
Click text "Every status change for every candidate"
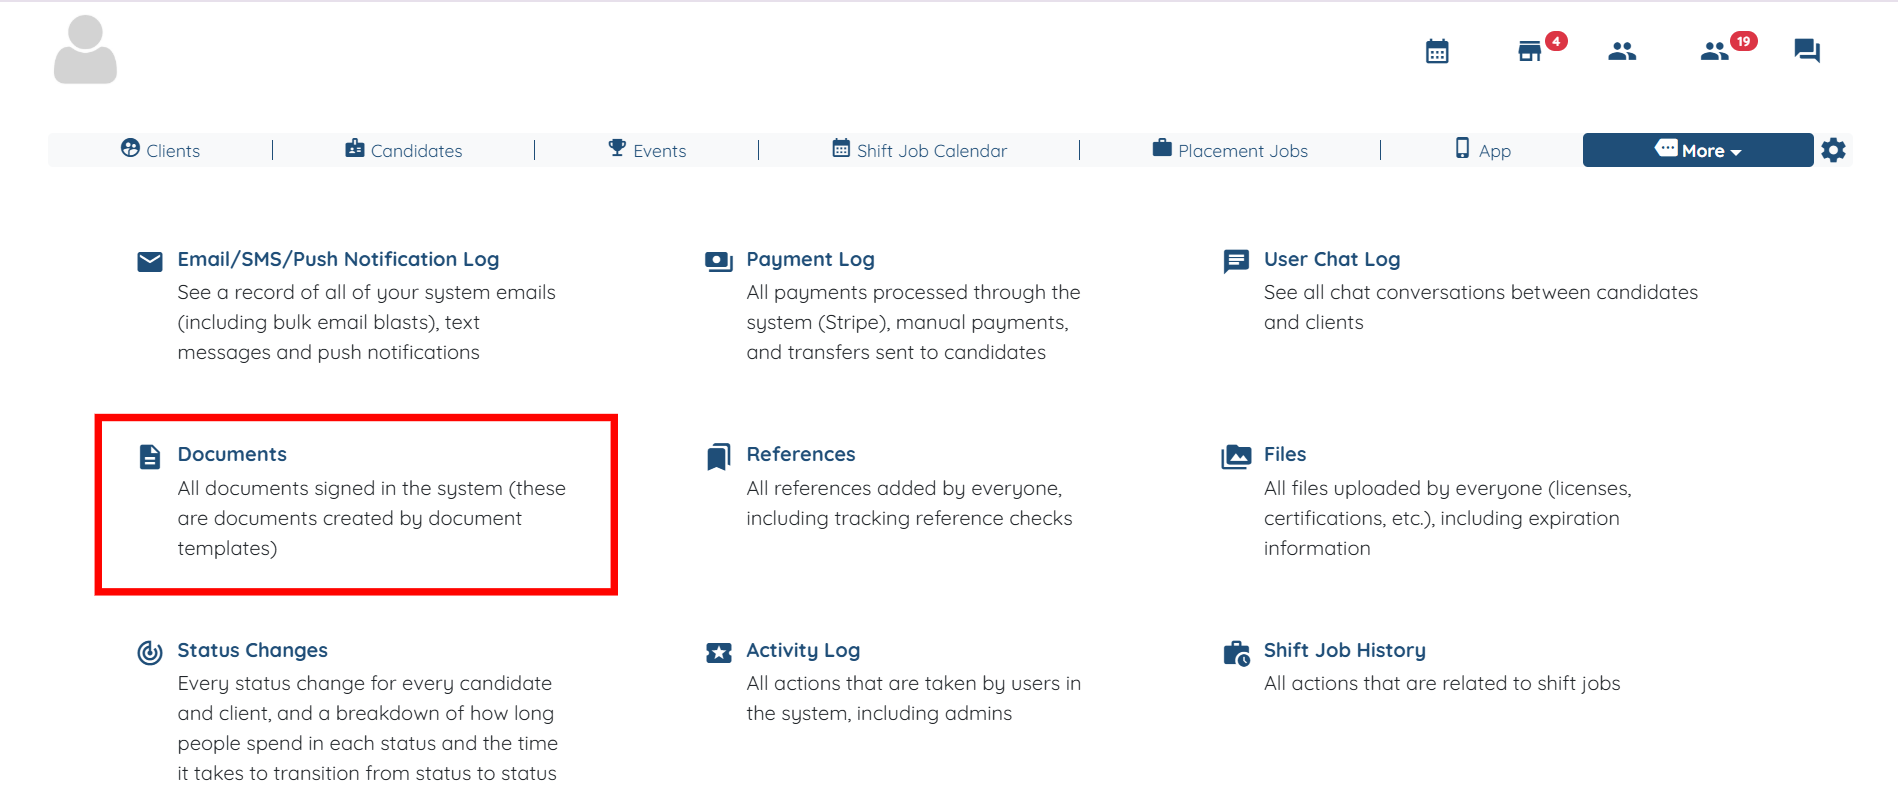point(365,683)
